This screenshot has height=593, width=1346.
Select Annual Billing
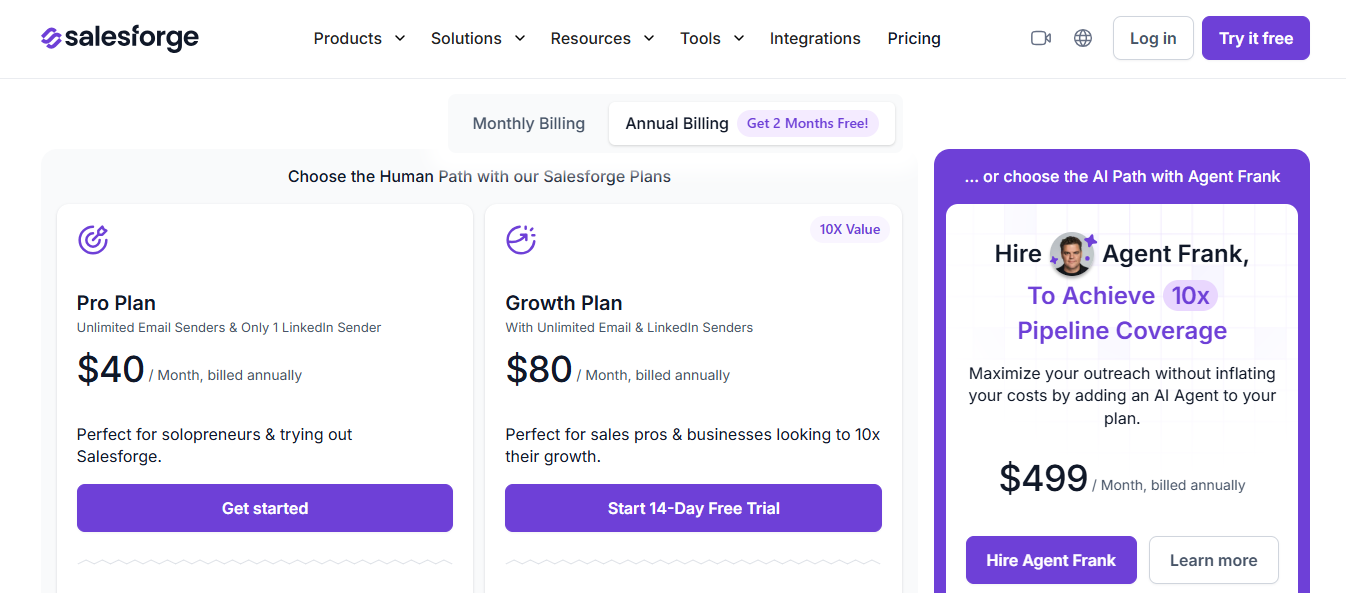[676, 123]
